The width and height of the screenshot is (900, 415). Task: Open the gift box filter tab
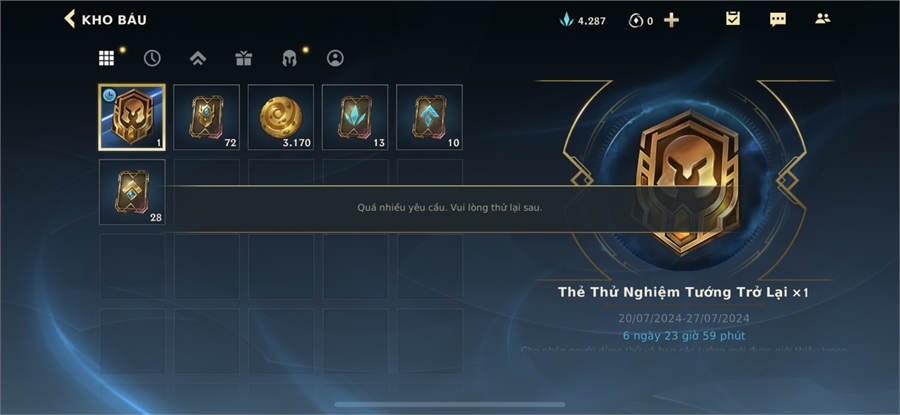(244, 58)
